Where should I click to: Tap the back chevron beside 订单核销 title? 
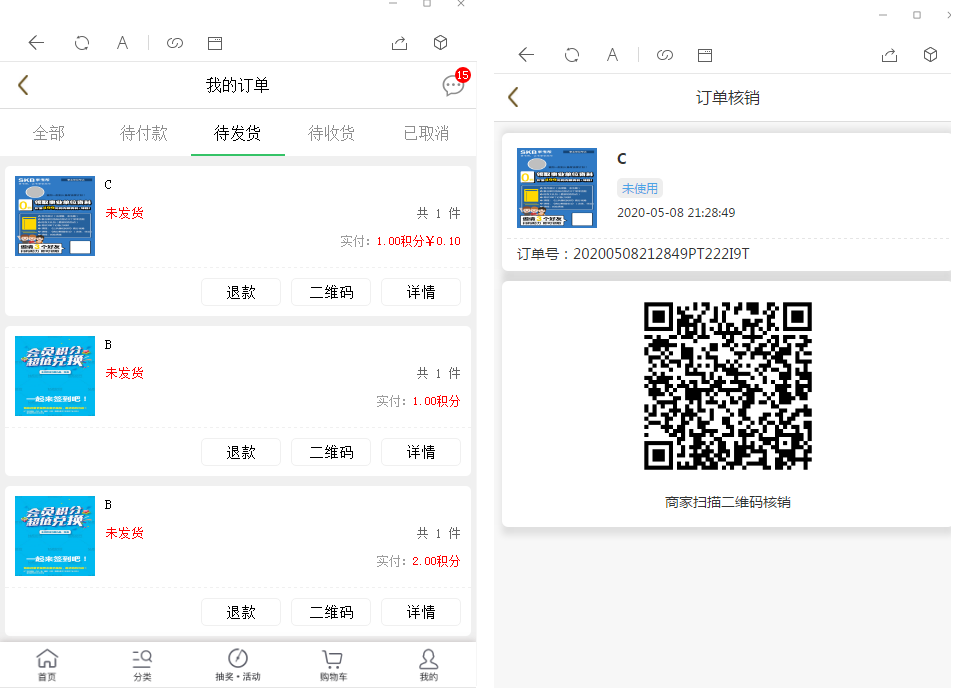[513, 97]
